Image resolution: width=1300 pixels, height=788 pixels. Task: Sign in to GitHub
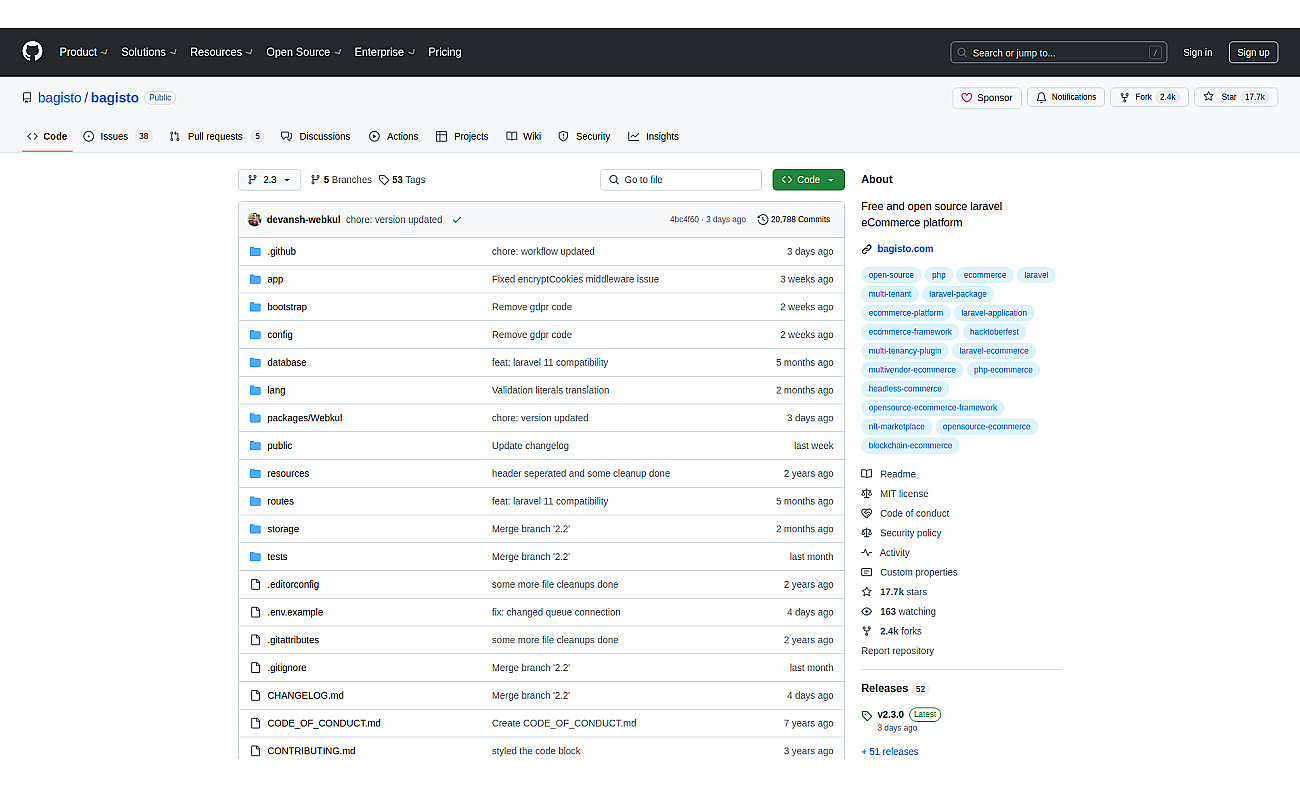[x=1197, y=53]
